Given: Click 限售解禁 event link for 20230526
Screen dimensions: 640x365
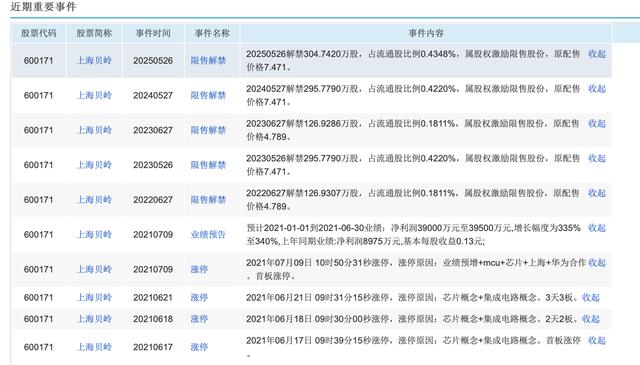Looking at the screenshot, I should (208, 165).
